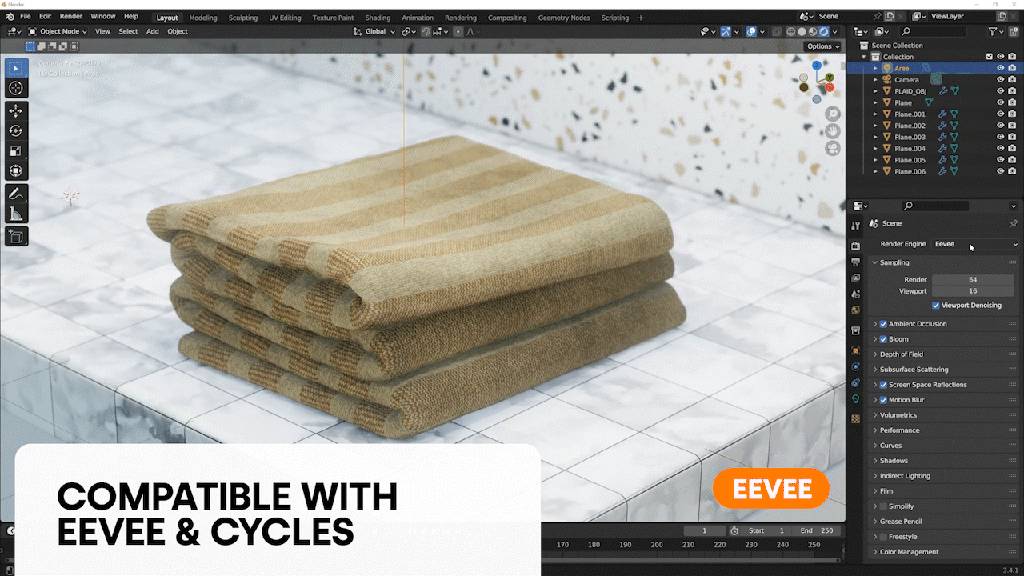Select the Cursor tool in the toolbar
The width and height of the screenshot is (1024, 576).
pos(16,88)
